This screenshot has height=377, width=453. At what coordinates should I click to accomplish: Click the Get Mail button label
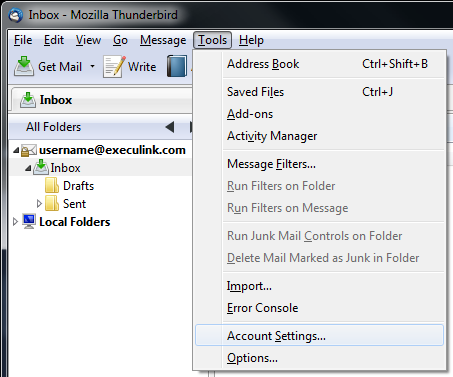point(60,67)
